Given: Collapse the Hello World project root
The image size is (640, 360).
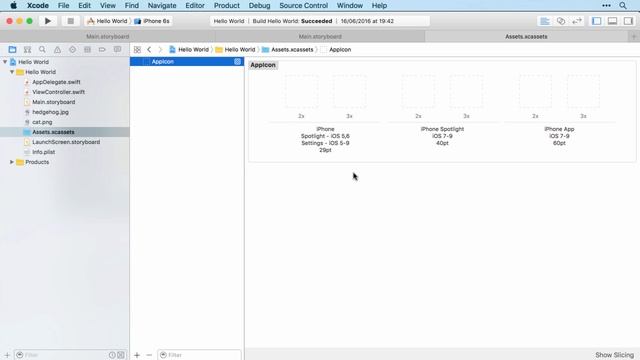Looking at the screenshot, I should tap(5, 62).
